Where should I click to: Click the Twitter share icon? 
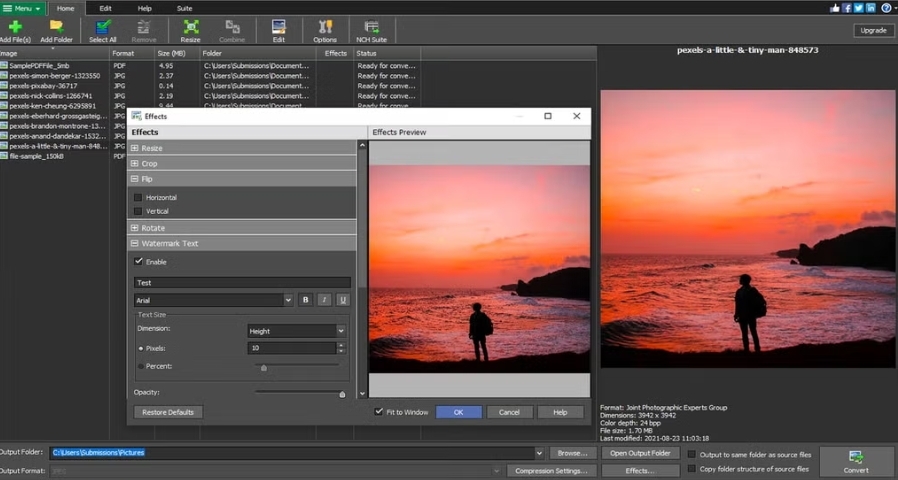click(858, 8)
